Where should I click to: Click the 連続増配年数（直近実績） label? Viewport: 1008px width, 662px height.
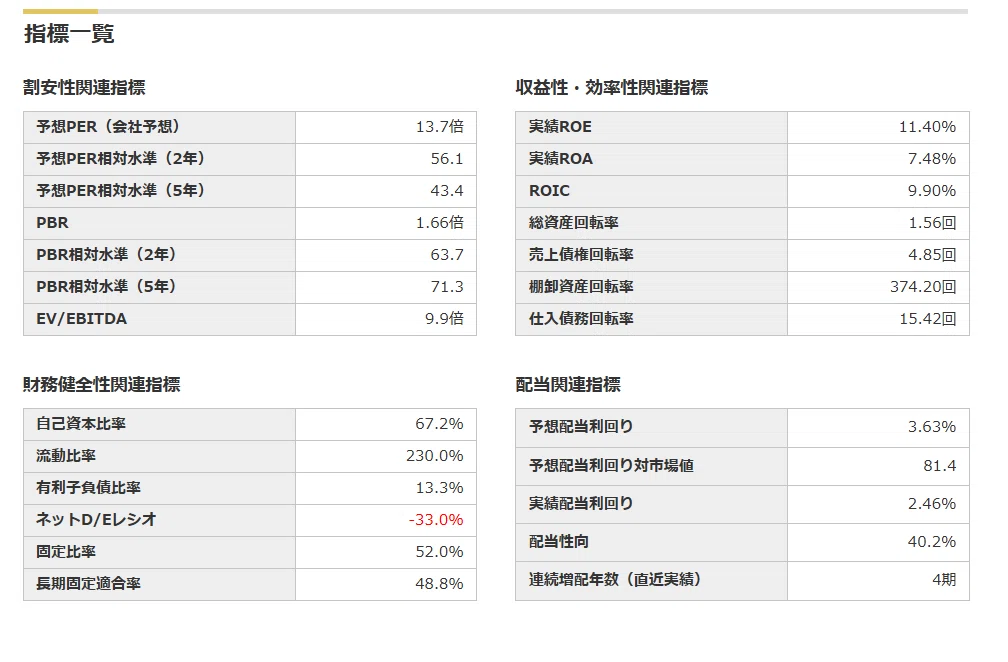coord(615,580)
